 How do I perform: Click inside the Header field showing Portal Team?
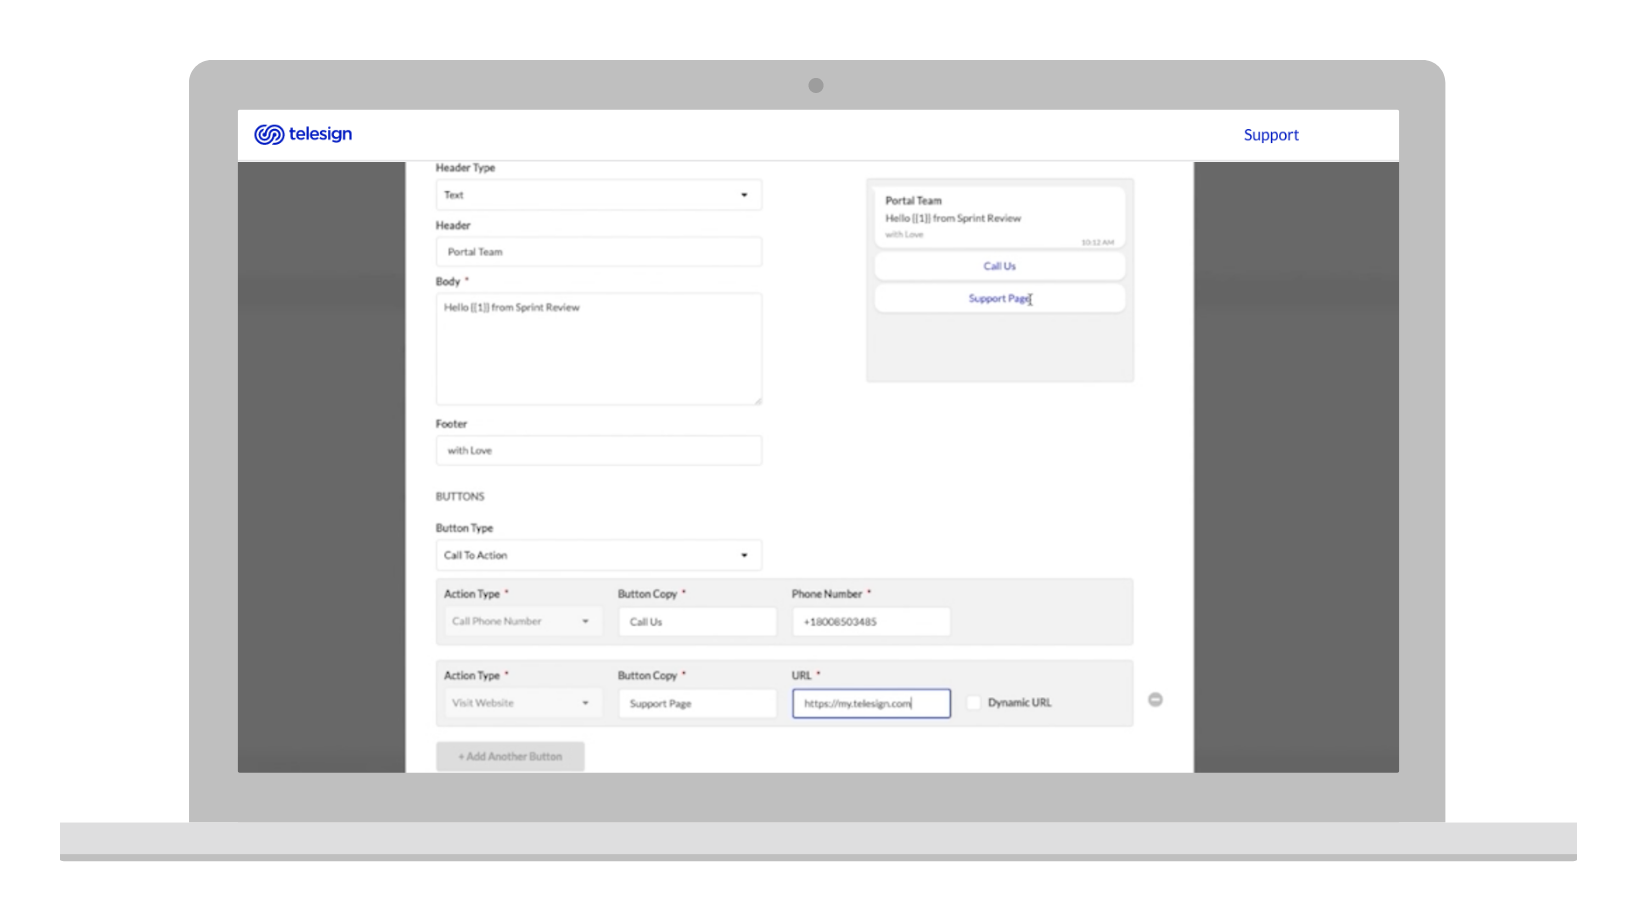pos(598,251)
